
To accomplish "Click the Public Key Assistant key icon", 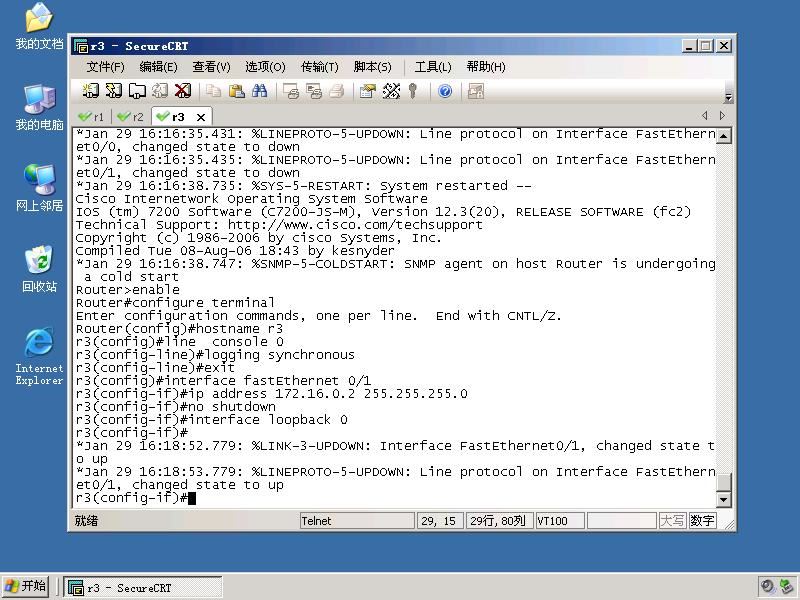I will tap(413, 91).
